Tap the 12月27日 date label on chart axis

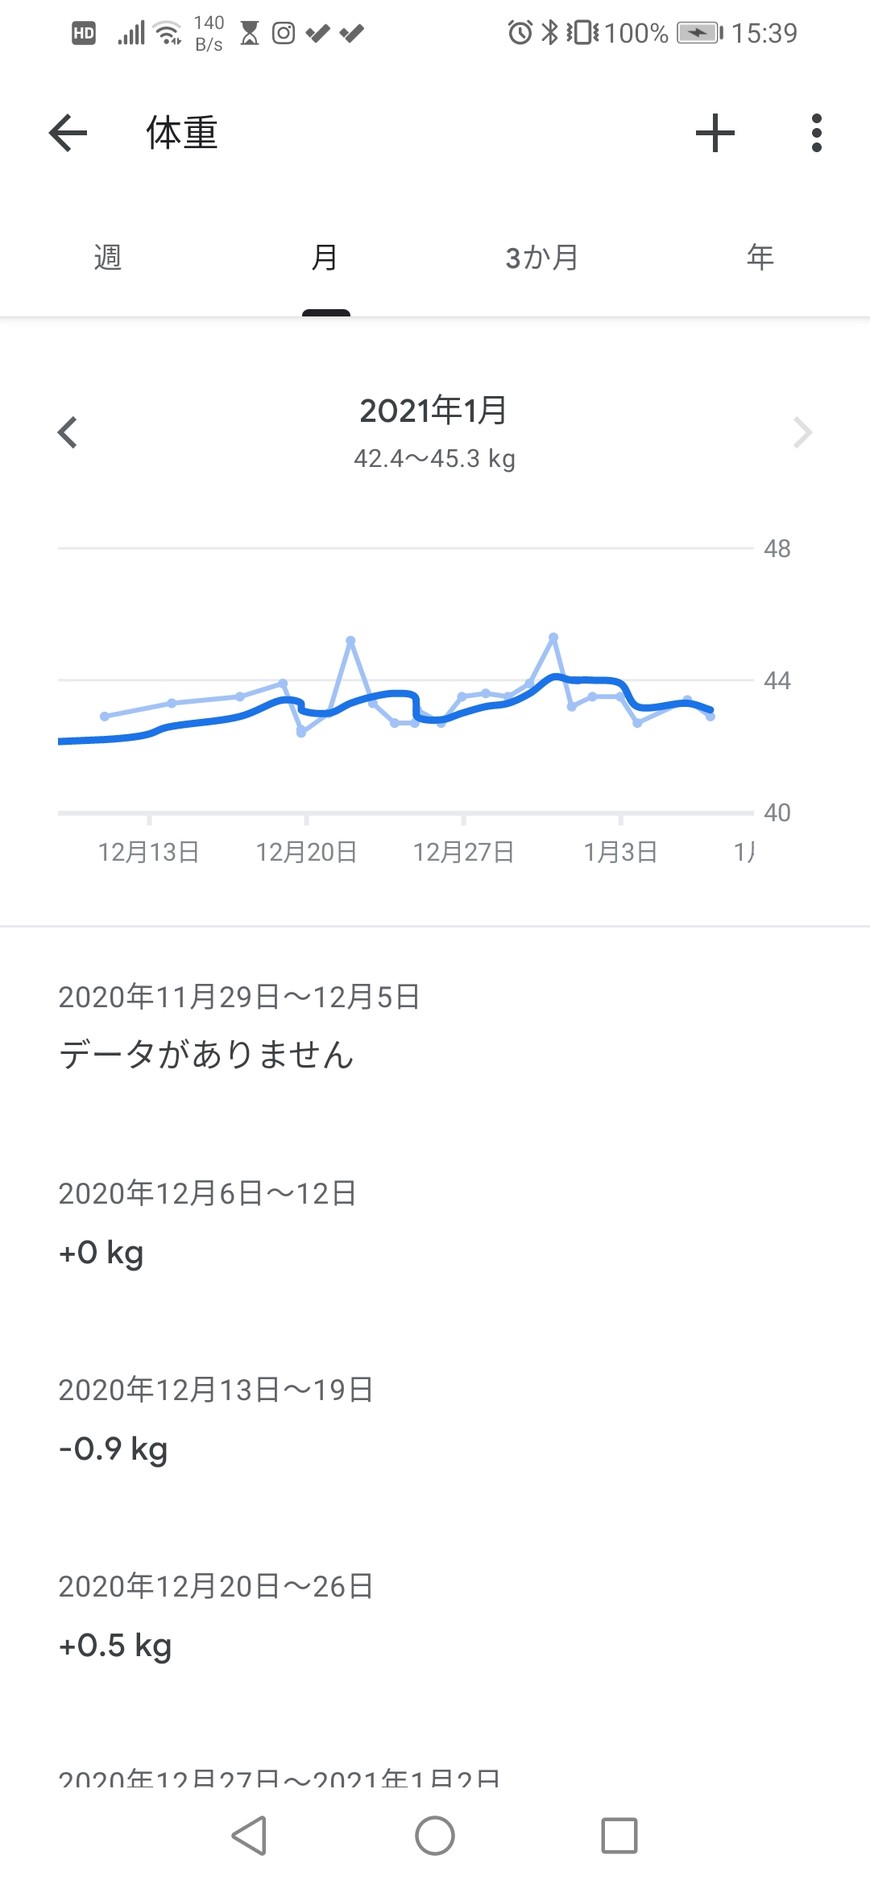click(464, 852)
